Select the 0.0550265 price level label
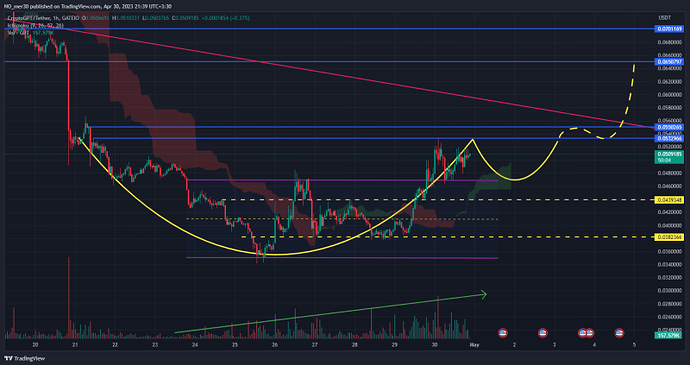Screen dimensions: 690x365 pos(669,127)
